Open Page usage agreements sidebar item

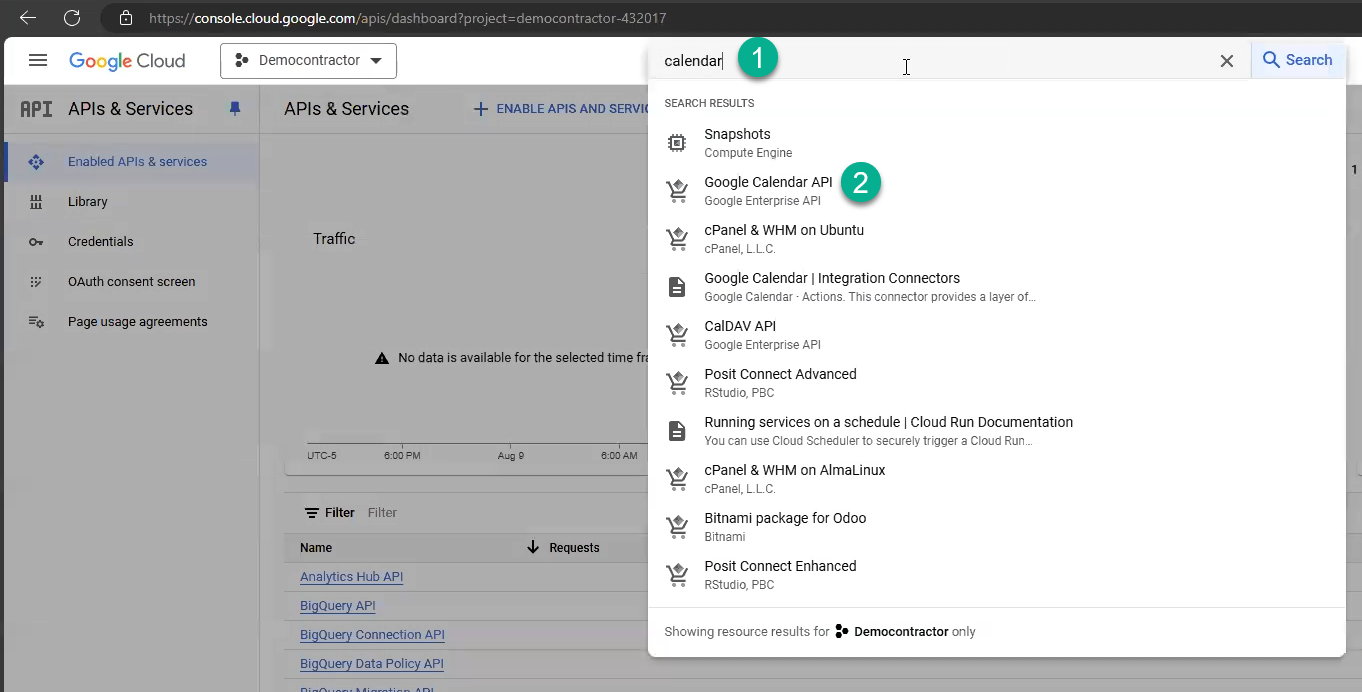[132, 322]
